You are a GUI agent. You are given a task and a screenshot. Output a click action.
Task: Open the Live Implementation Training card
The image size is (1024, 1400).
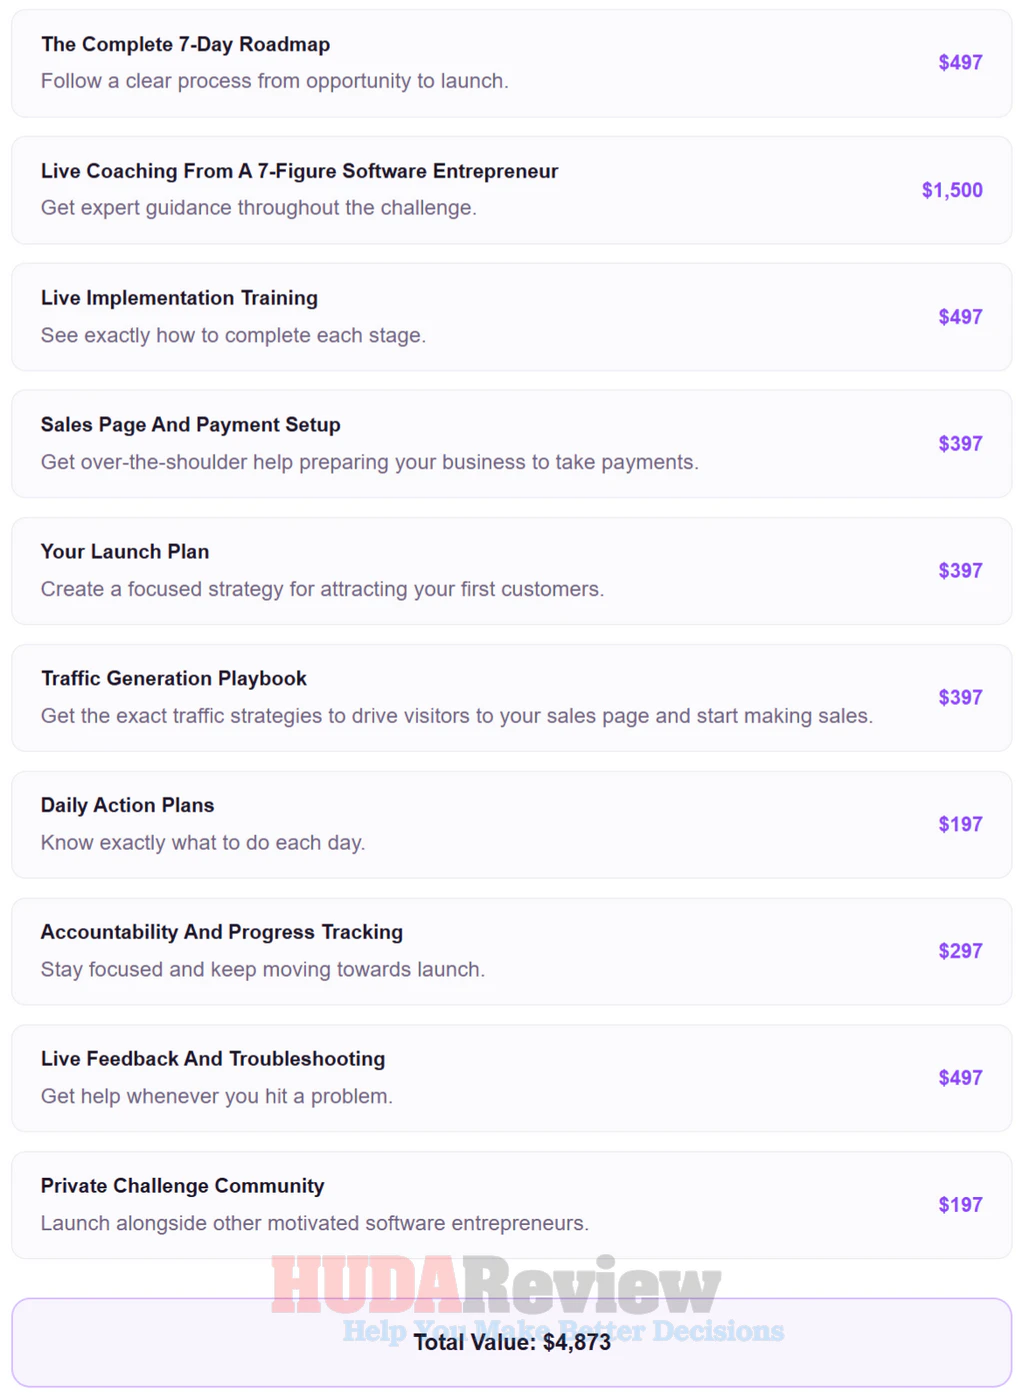click(512, 317)
